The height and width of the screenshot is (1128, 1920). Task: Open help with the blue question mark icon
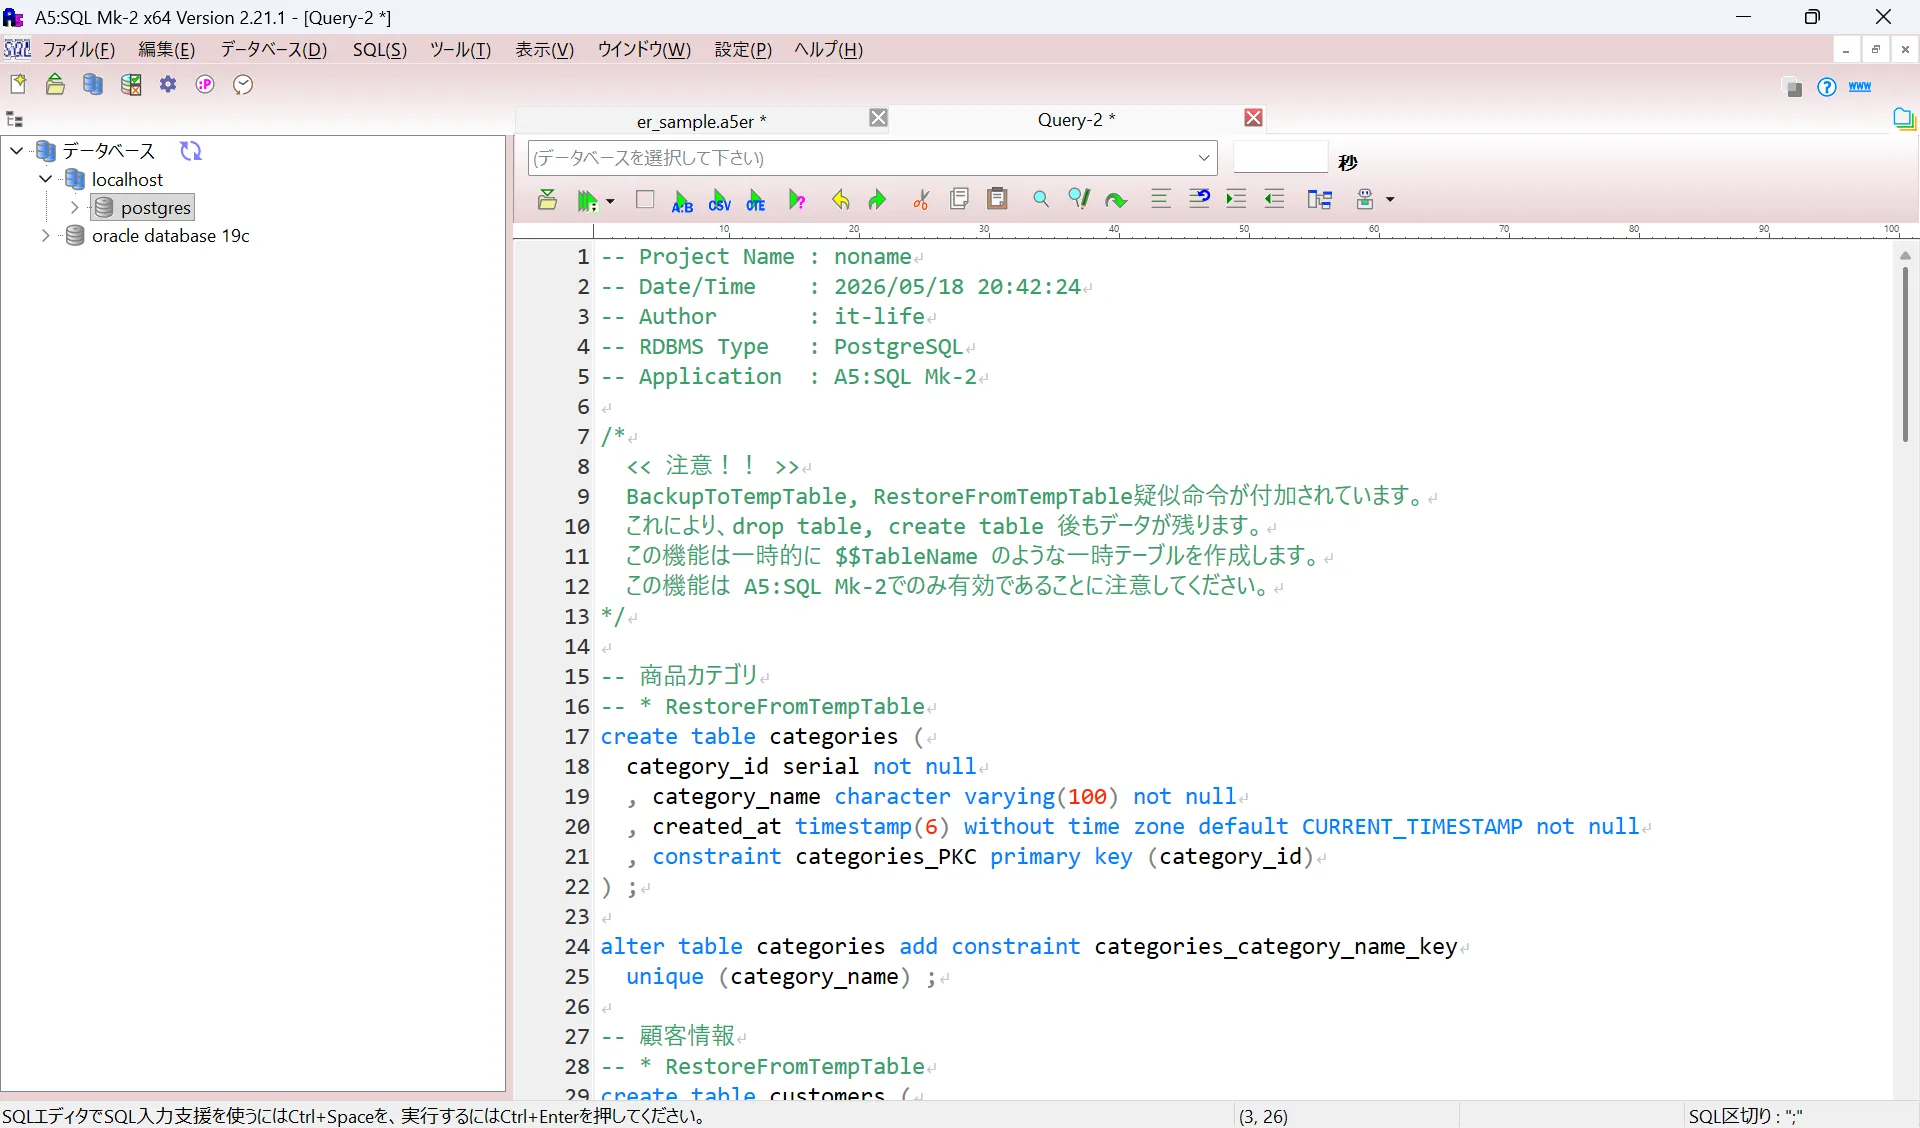point(1827,88)
